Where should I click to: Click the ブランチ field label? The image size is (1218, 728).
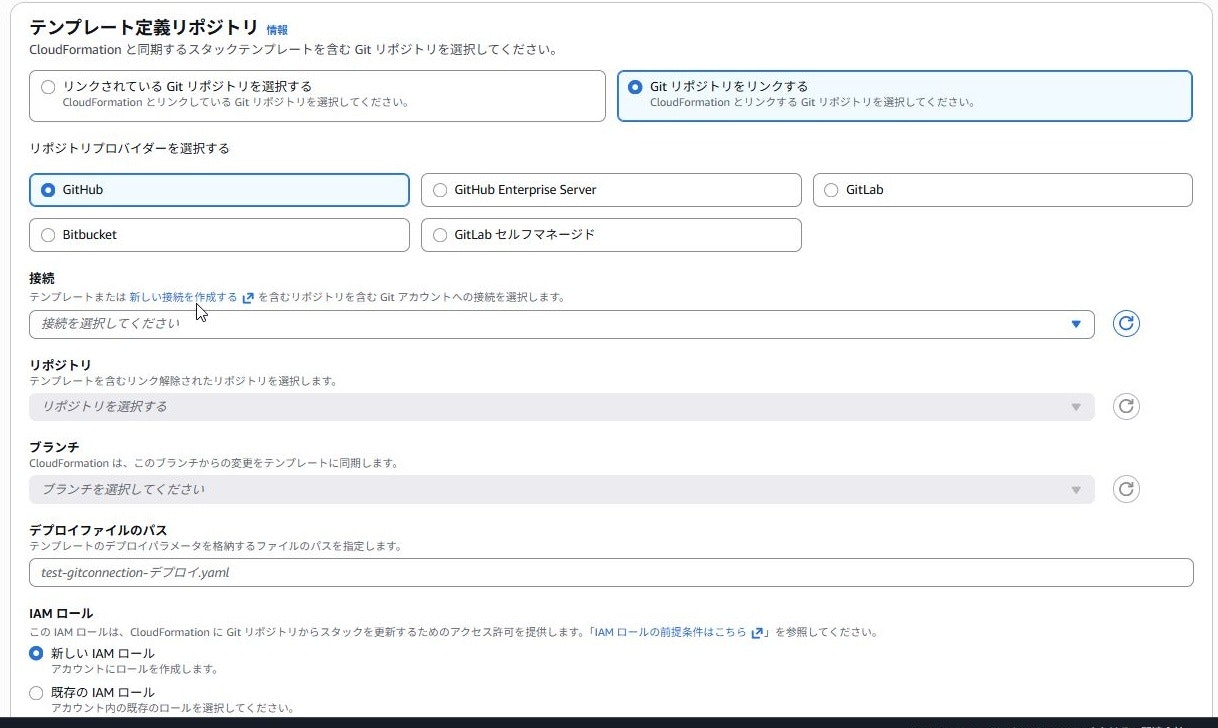[54, 447]
